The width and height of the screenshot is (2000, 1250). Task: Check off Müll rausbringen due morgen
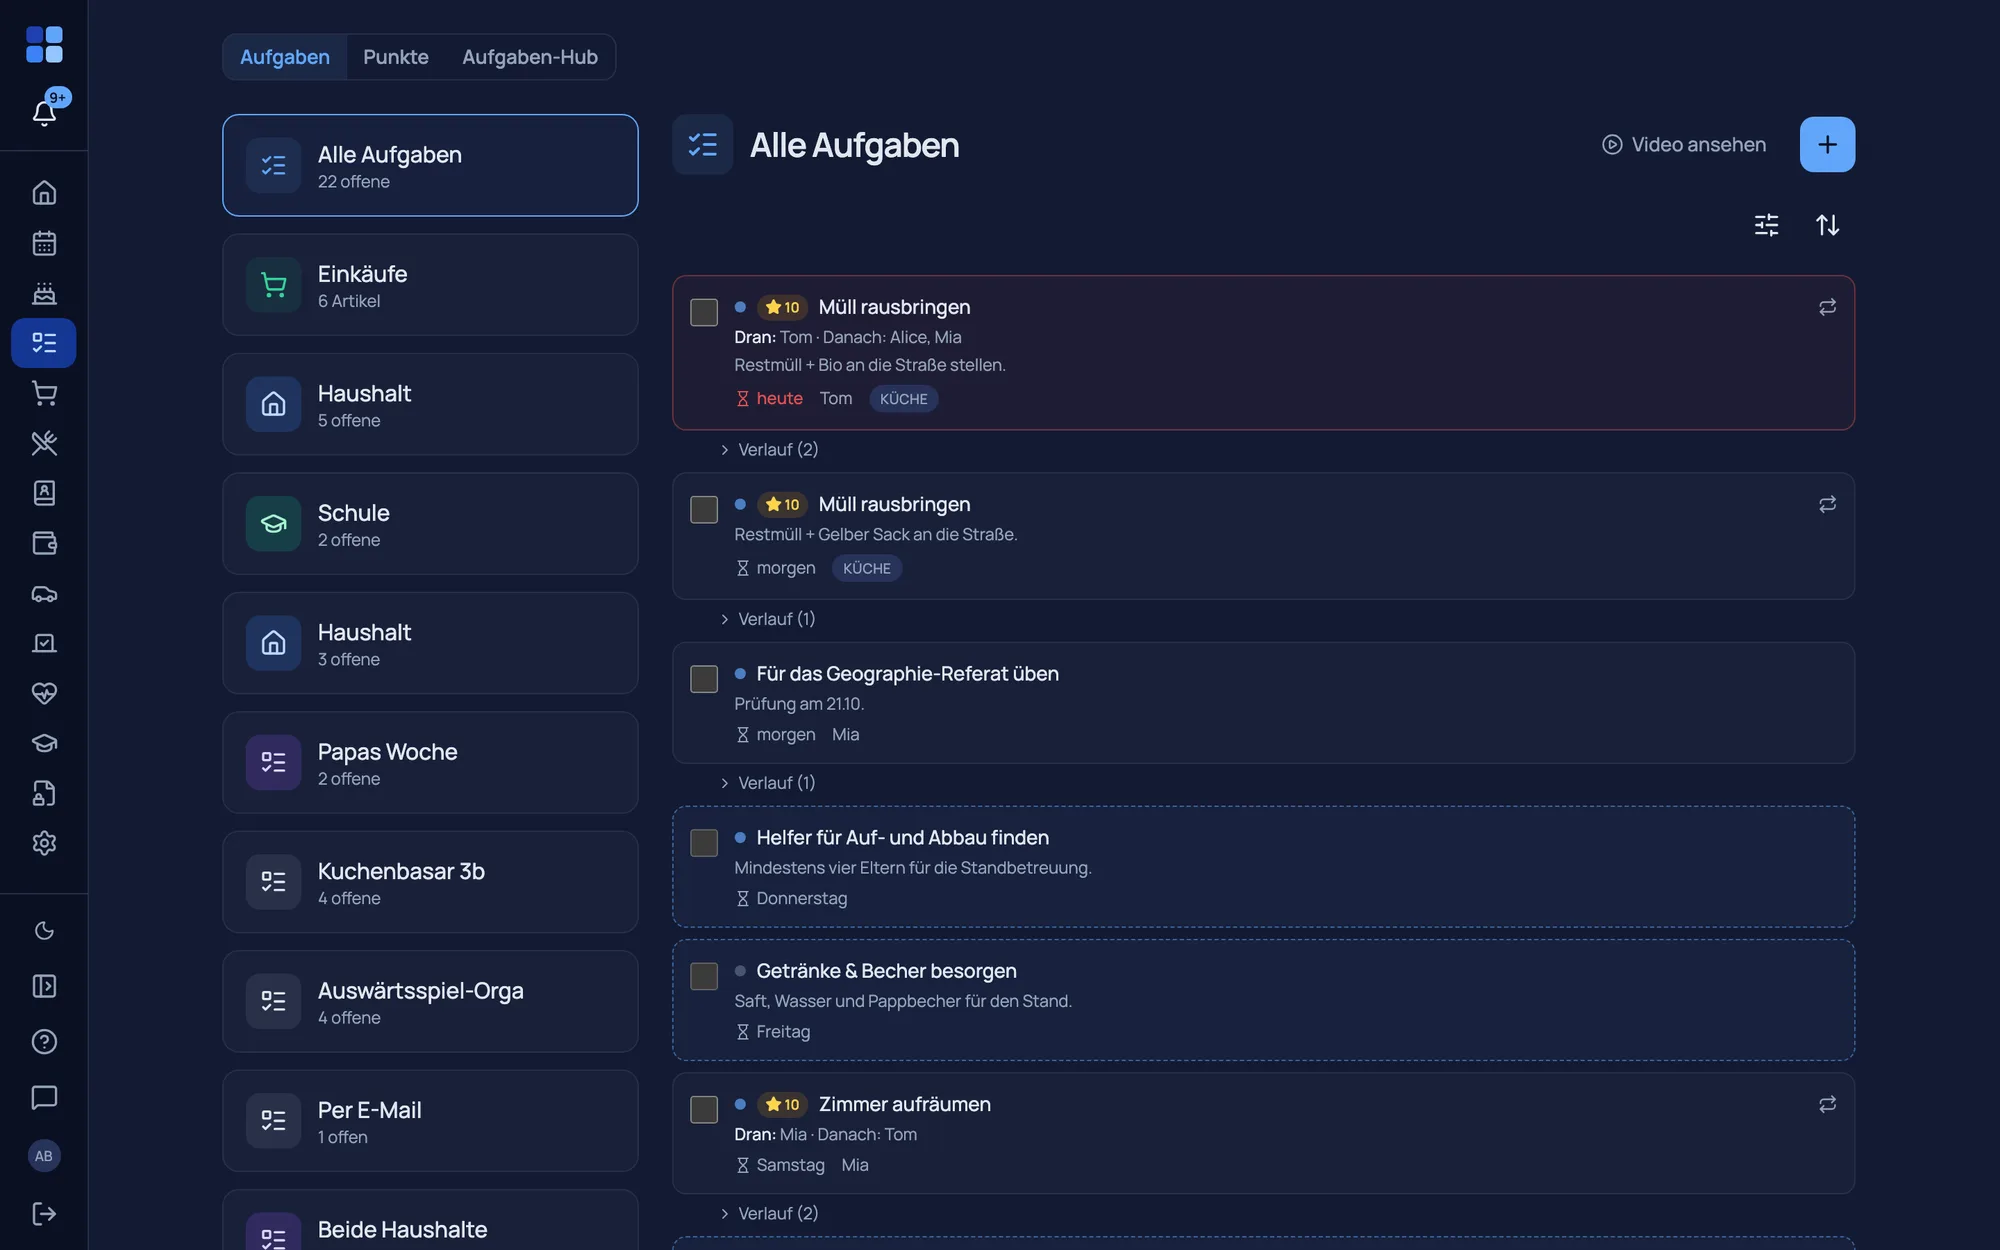[704, 509]
